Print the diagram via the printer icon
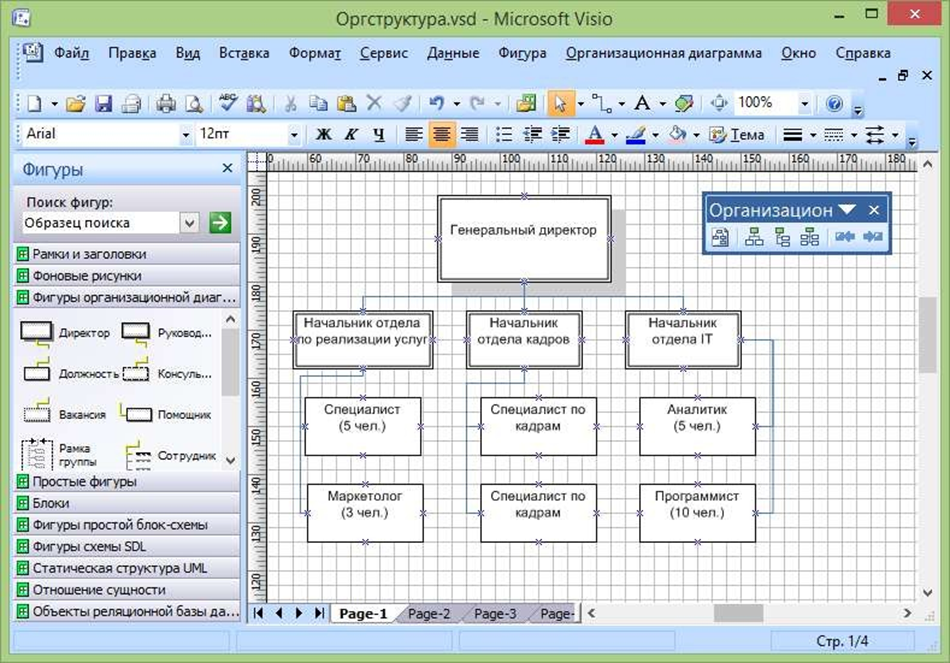950x663 pixels. (x=165, y=104)
